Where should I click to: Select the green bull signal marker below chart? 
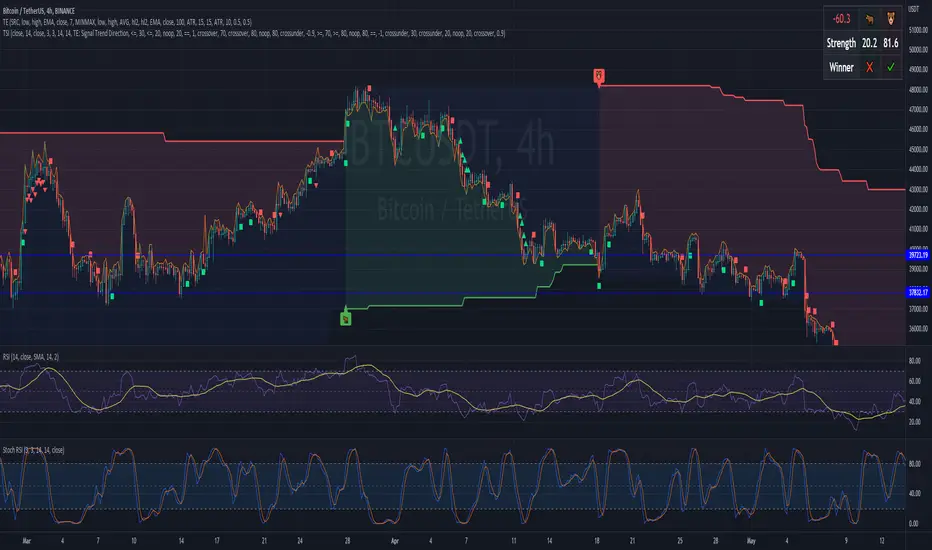click(345, 319)
